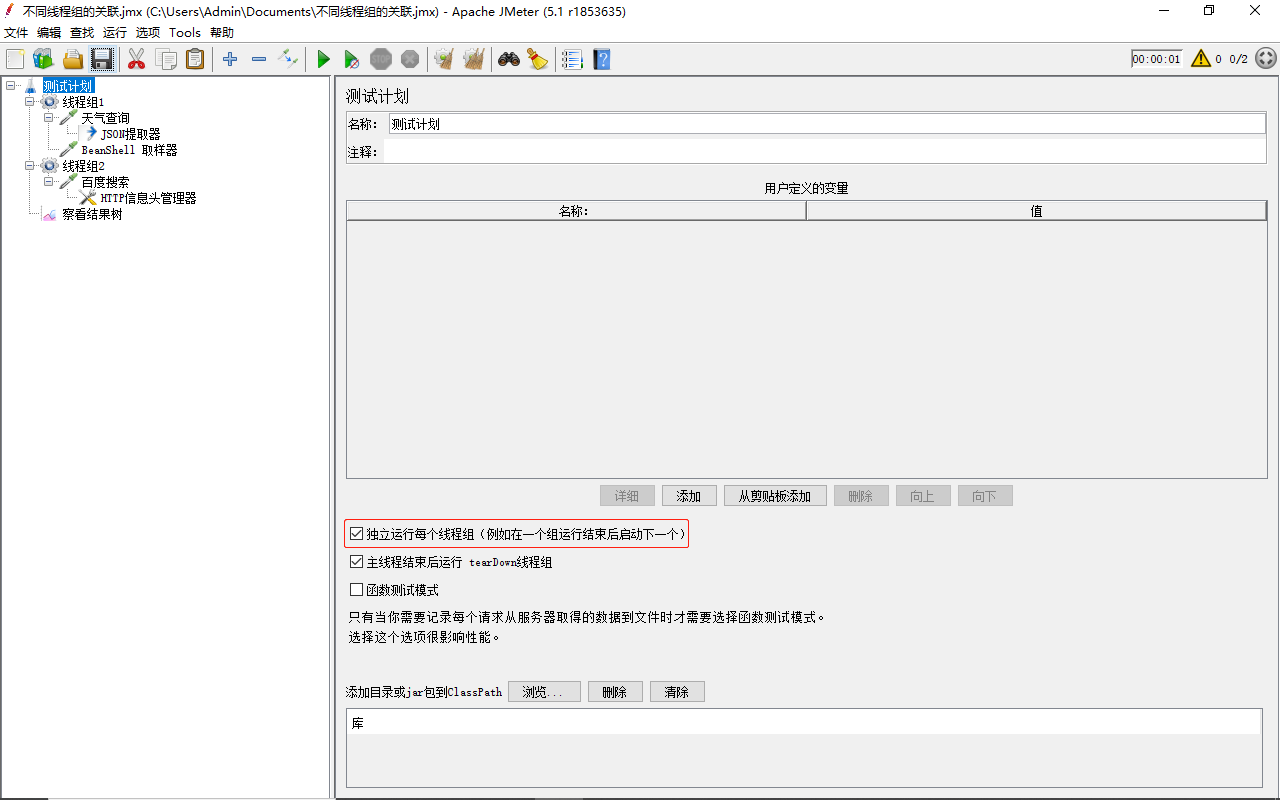Select 线程组1 in the tree
This screenshot has width=1280, height=800.
coord(83,102)
